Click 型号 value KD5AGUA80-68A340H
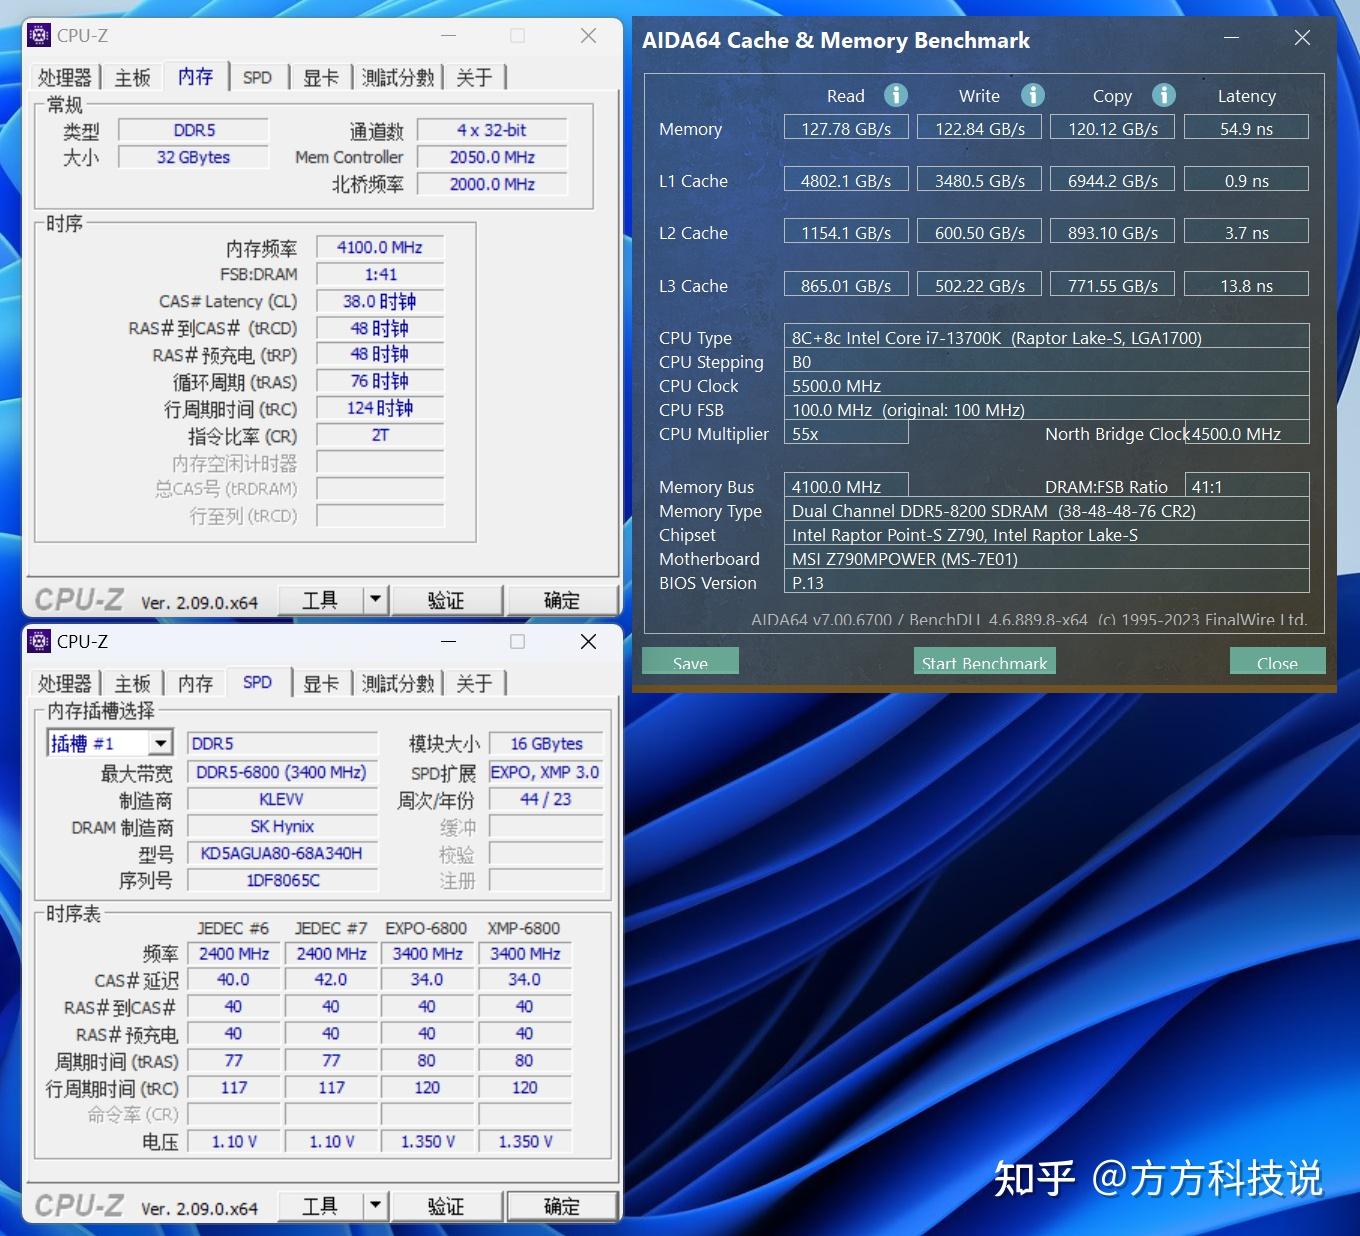Image resolution: width=1360 pixels, height=1236 pixels. click(x=282, y=853)
